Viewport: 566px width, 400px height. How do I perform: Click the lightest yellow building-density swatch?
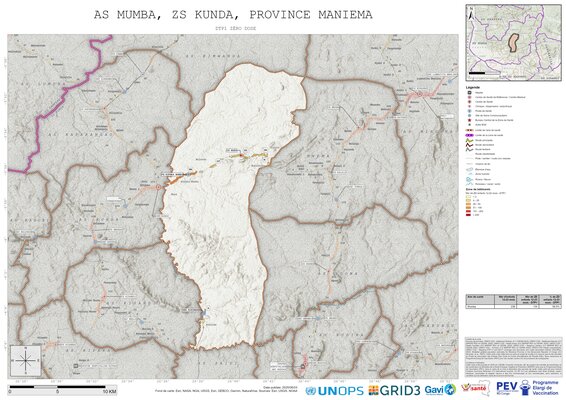[469, 197]
